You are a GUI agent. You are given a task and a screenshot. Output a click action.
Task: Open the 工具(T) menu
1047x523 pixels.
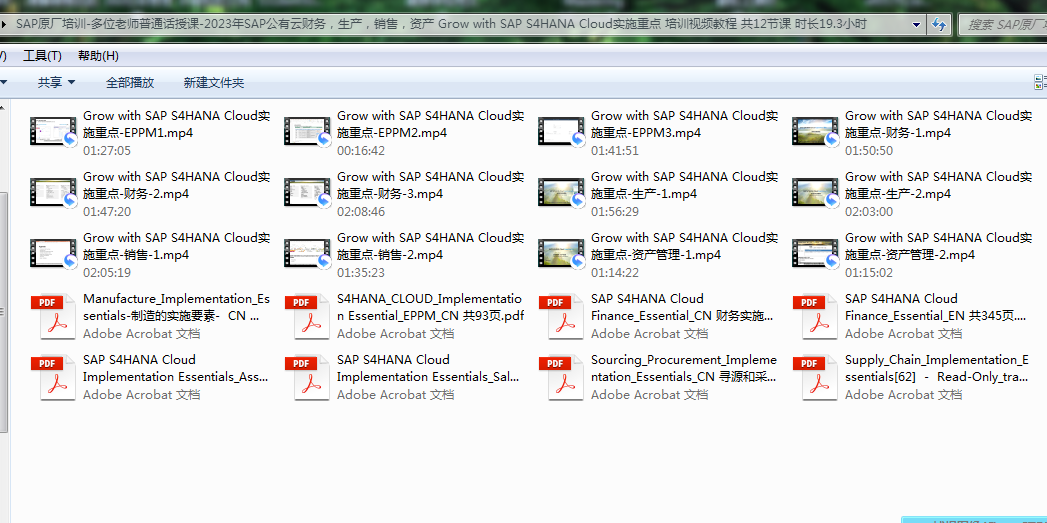coord(42,56)
